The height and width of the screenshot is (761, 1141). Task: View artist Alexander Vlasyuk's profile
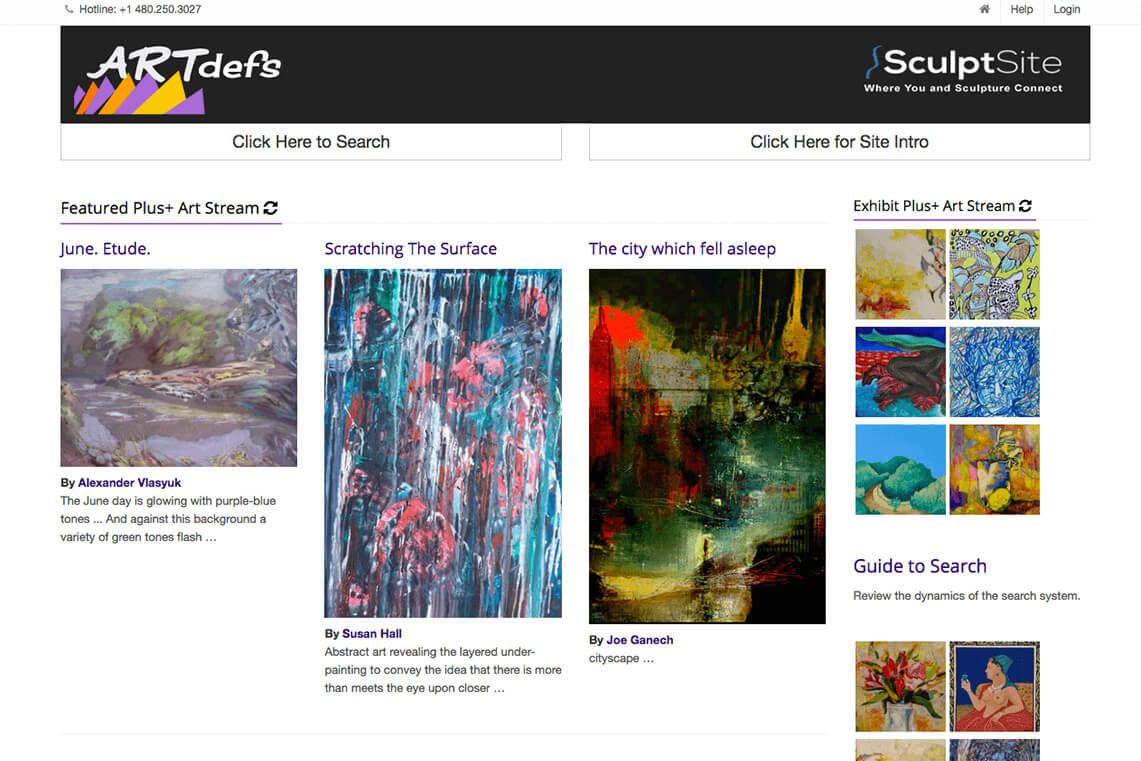point(130,482)
